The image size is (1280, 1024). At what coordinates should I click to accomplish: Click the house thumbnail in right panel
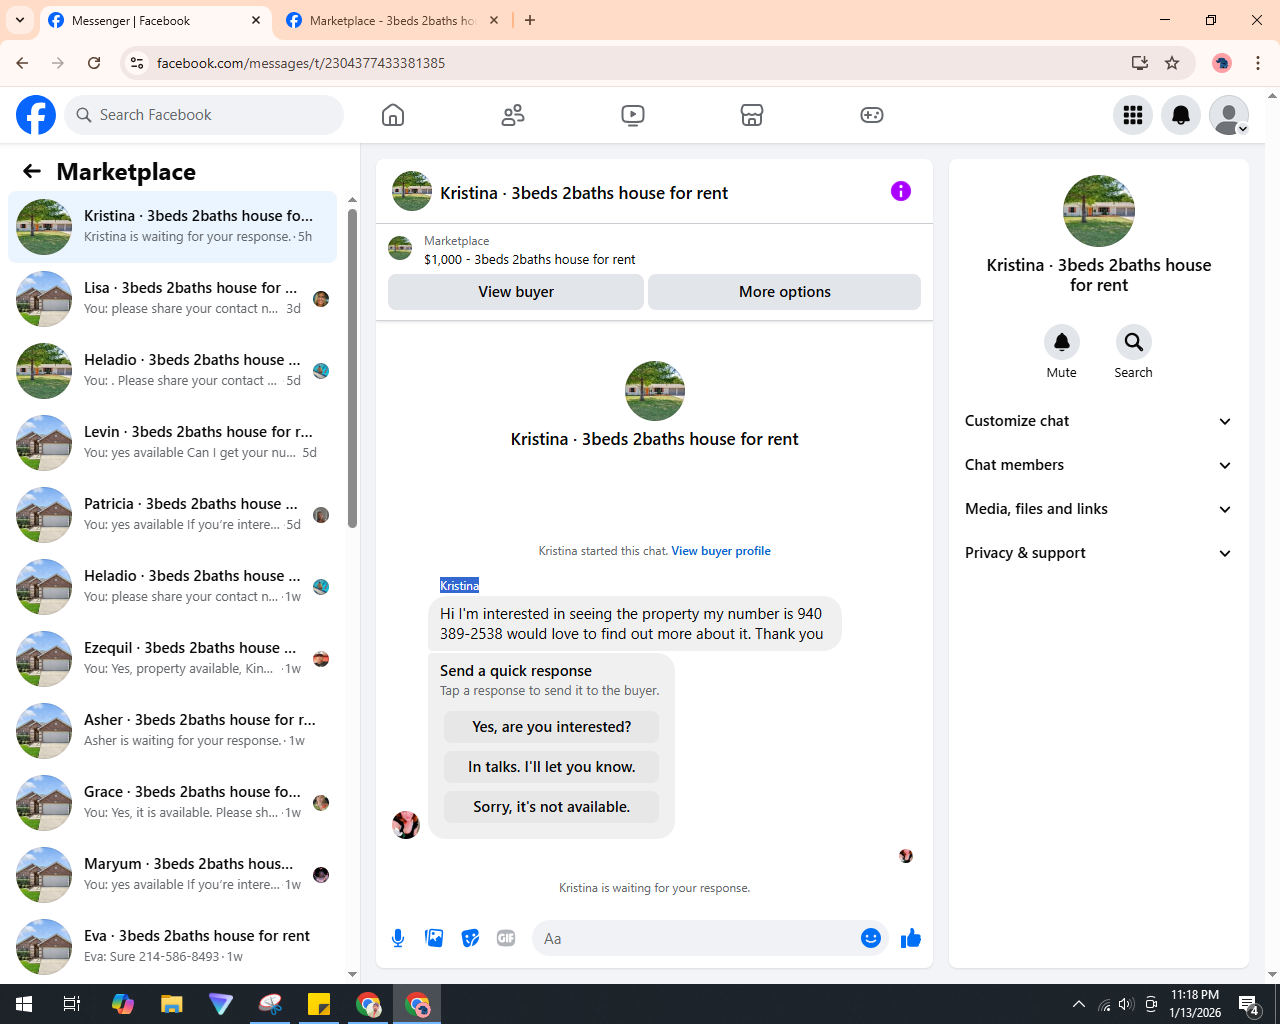(1099, 211)
